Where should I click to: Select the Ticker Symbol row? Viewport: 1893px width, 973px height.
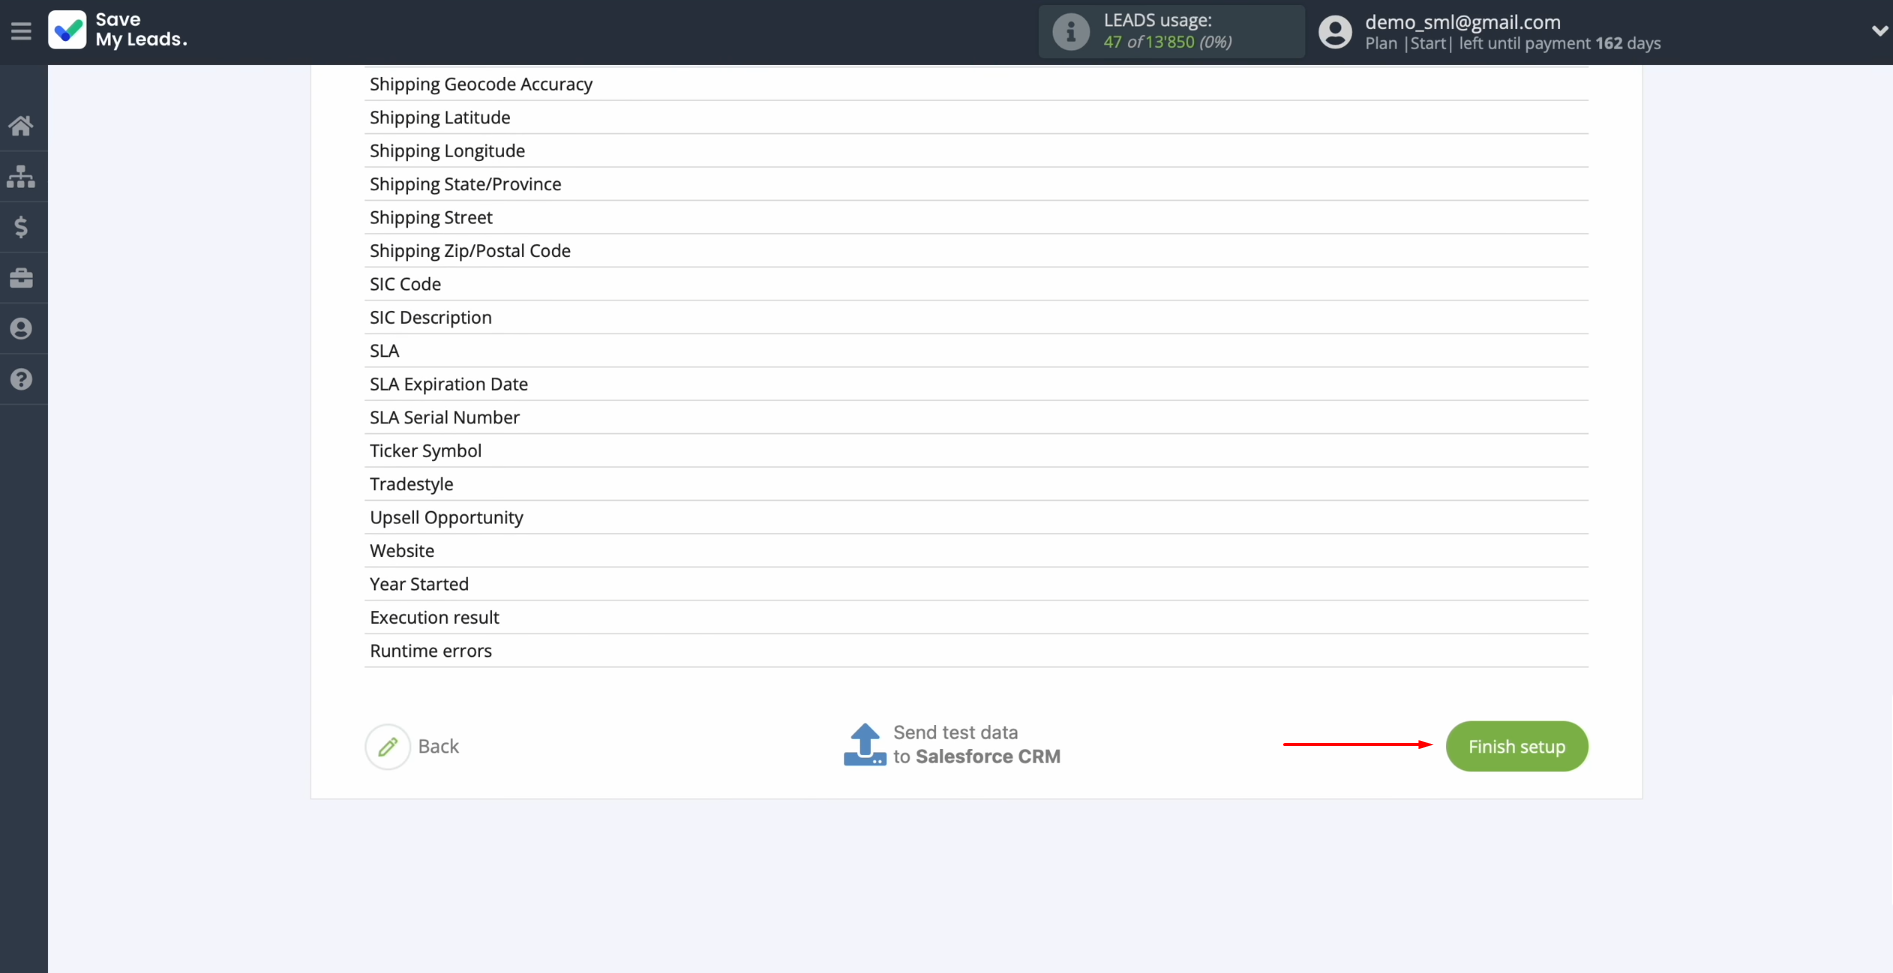976,450
